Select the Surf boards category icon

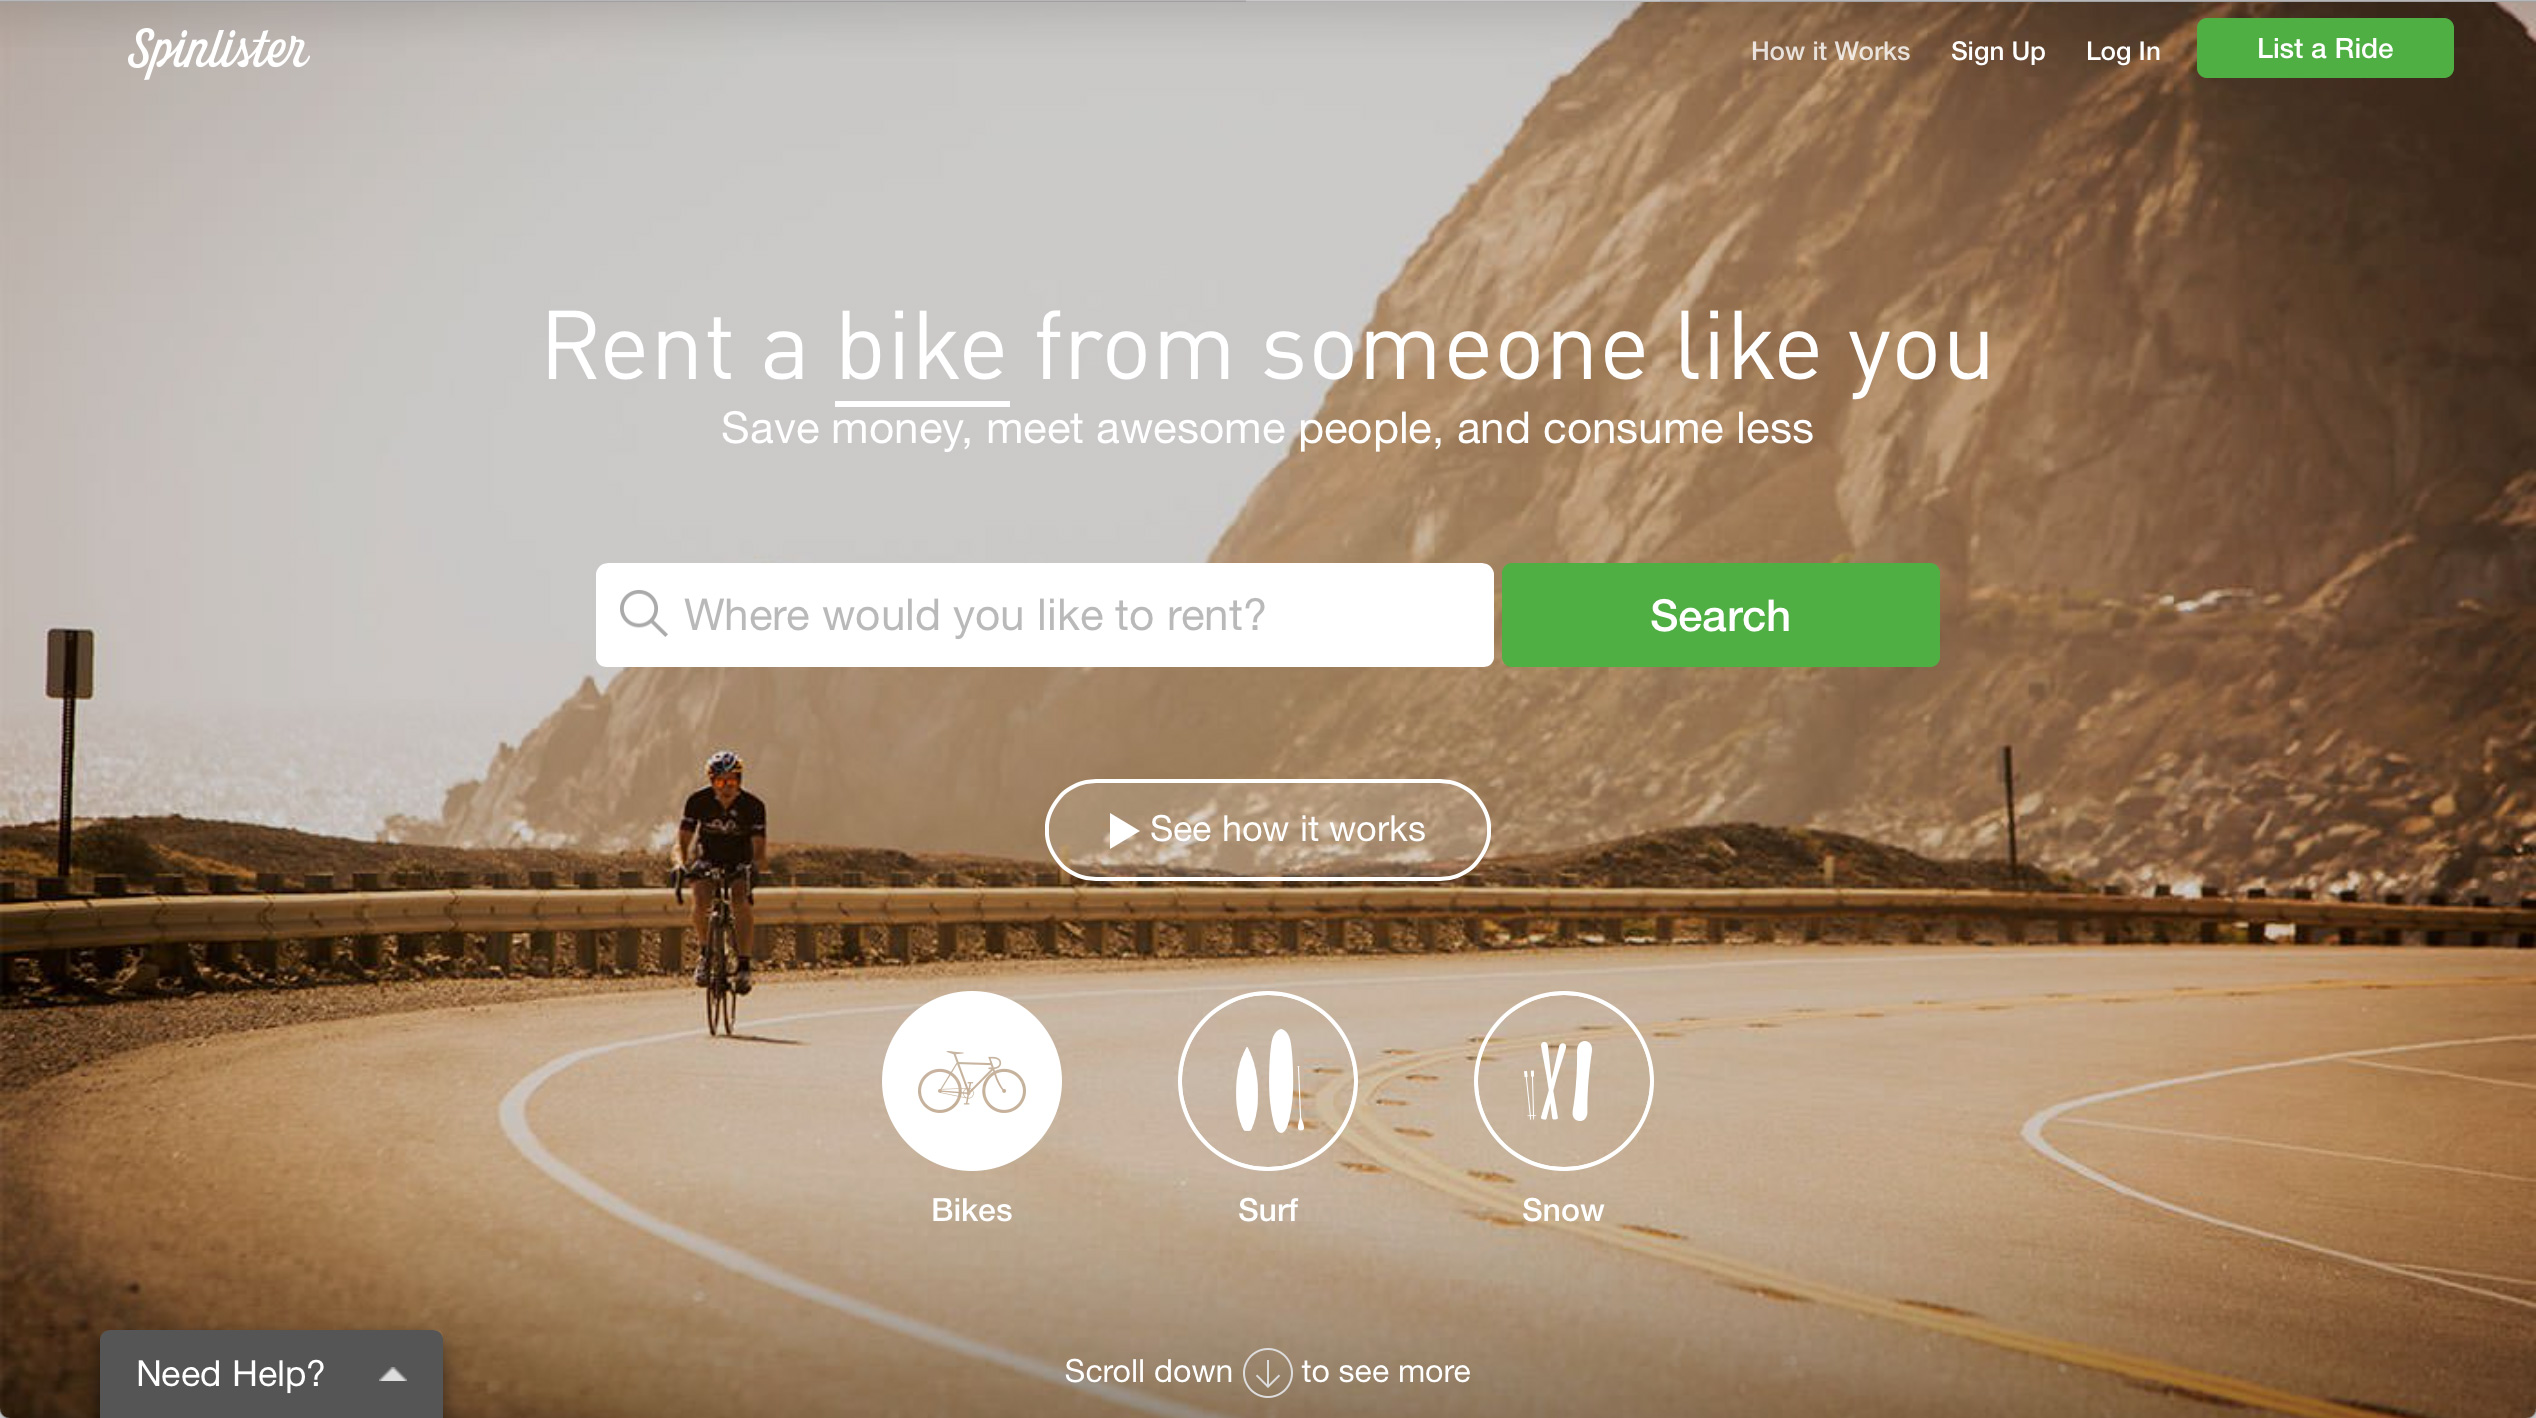[x=1267, y=1080]
